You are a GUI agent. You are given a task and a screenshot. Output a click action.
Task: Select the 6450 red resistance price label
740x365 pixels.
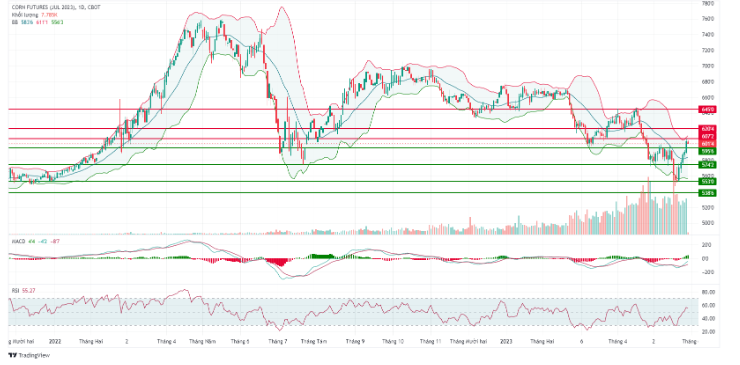pos(707,110)
